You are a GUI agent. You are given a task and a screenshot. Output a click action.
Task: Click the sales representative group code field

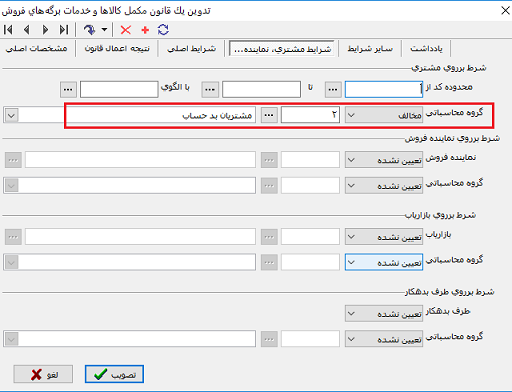click(310, 185)
